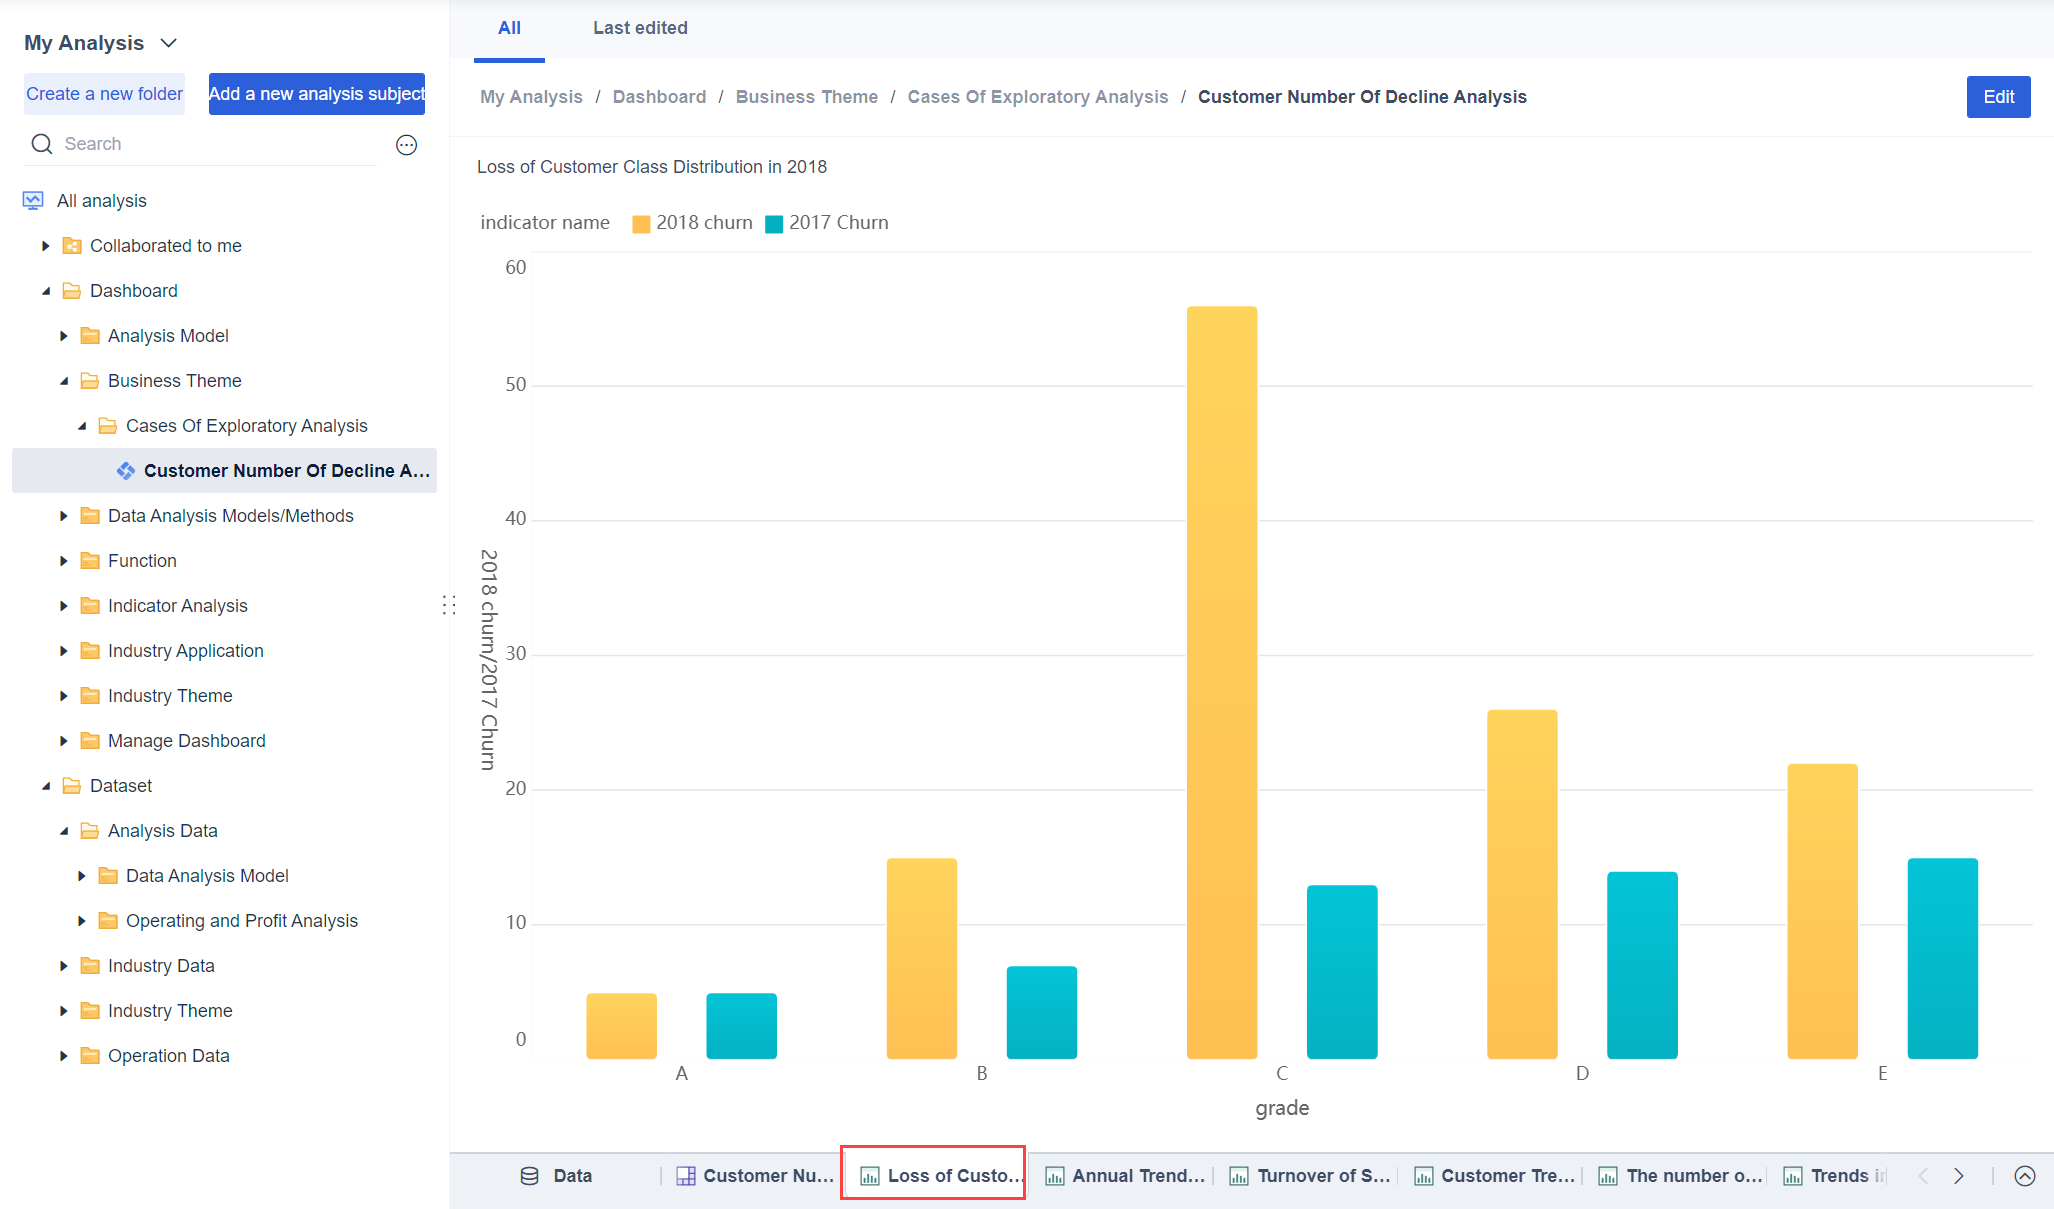The height and width of the screenshot is (1209, 2054).
Task: Click the Data tab database icon
Action: 529,1176
